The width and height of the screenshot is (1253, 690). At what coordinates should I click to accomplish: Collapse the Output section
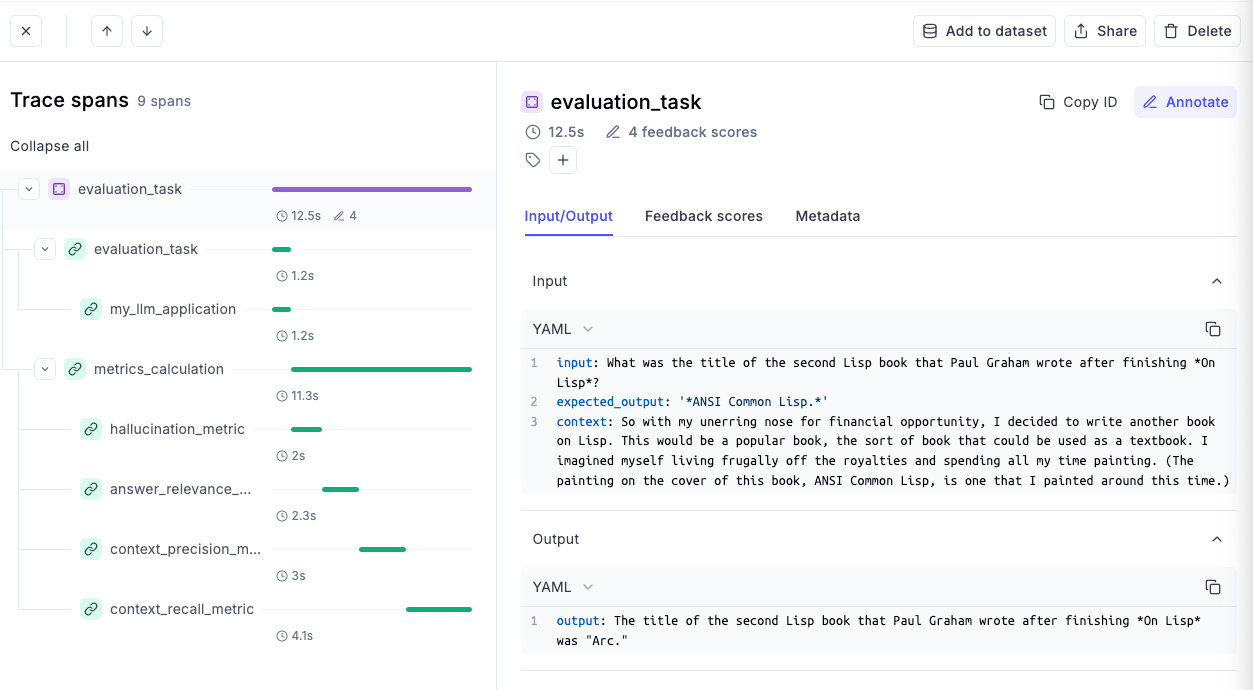[1217, 539]
